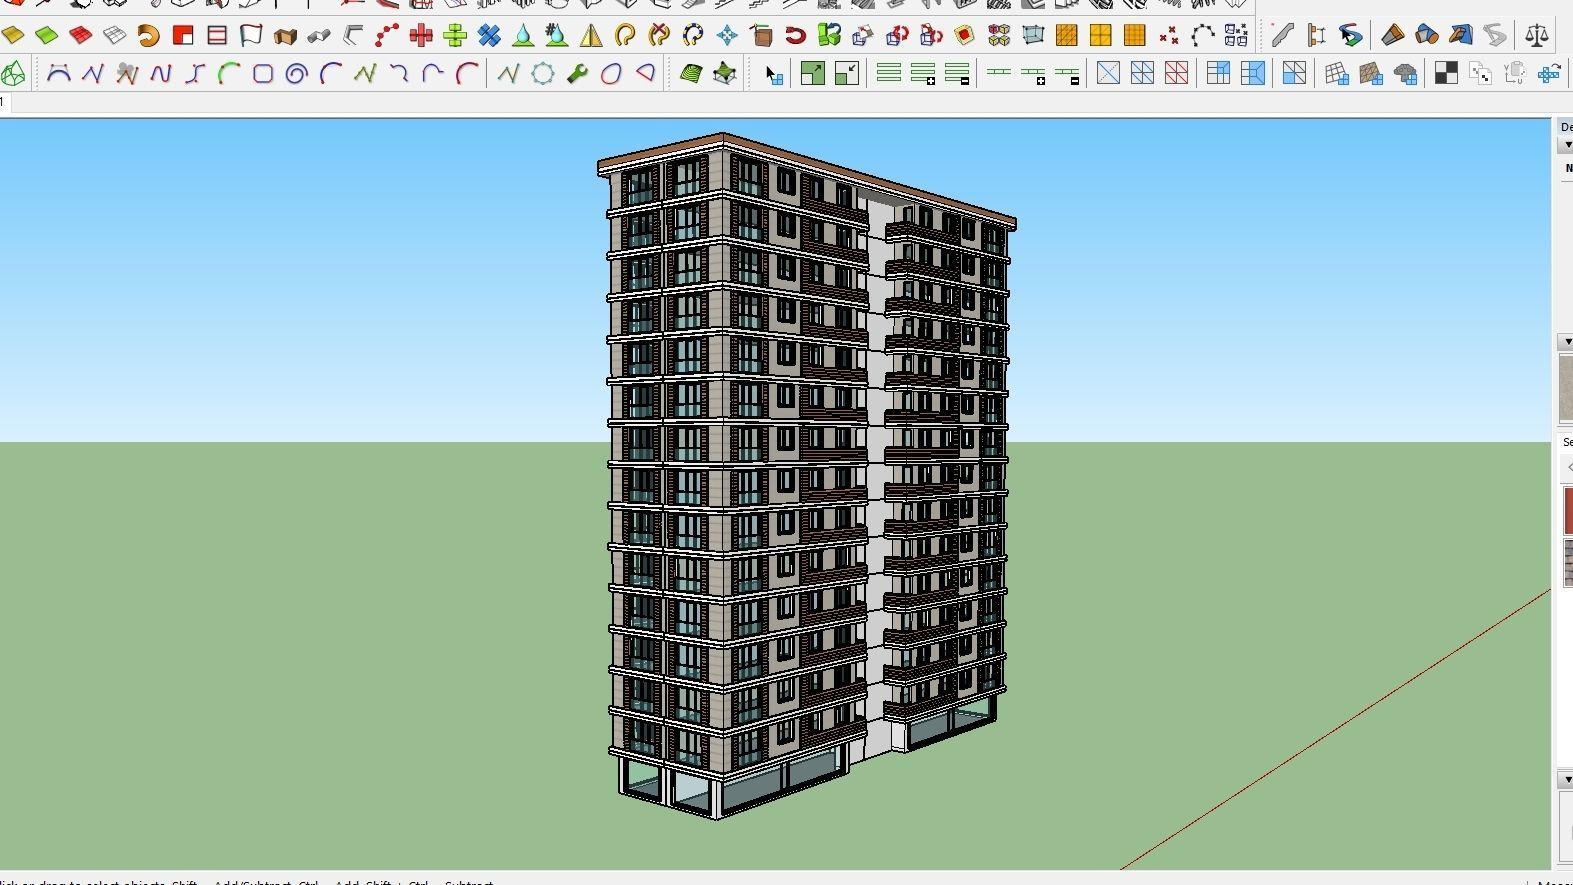Click the green blocks with blue arrow icon

829,36
